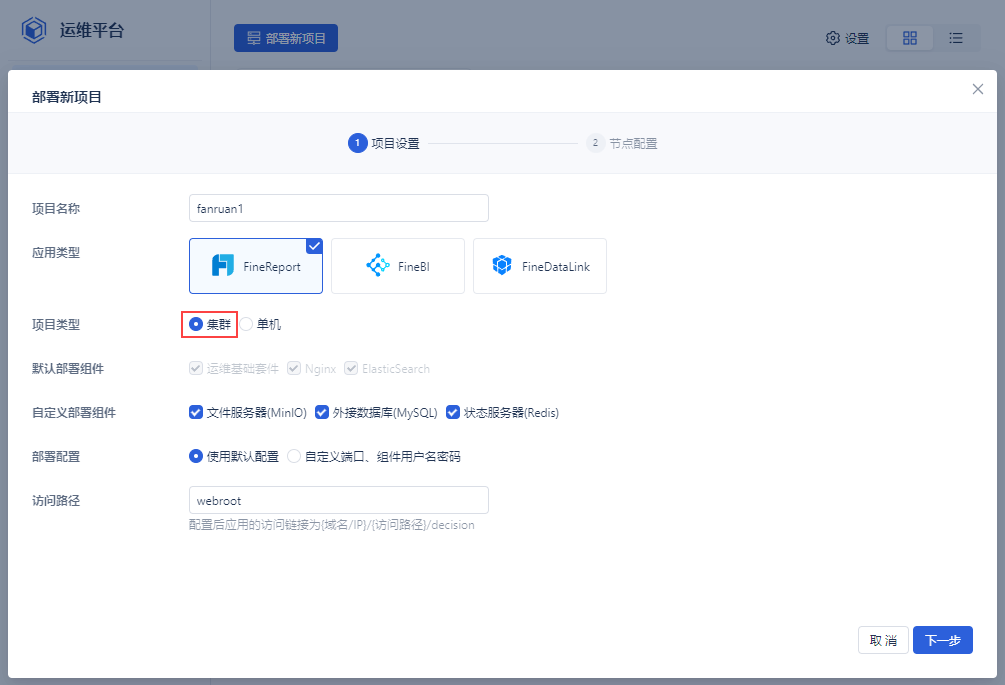
Task: Click the disabled 运维基础套件 checkbox
Action: (196, 368)
